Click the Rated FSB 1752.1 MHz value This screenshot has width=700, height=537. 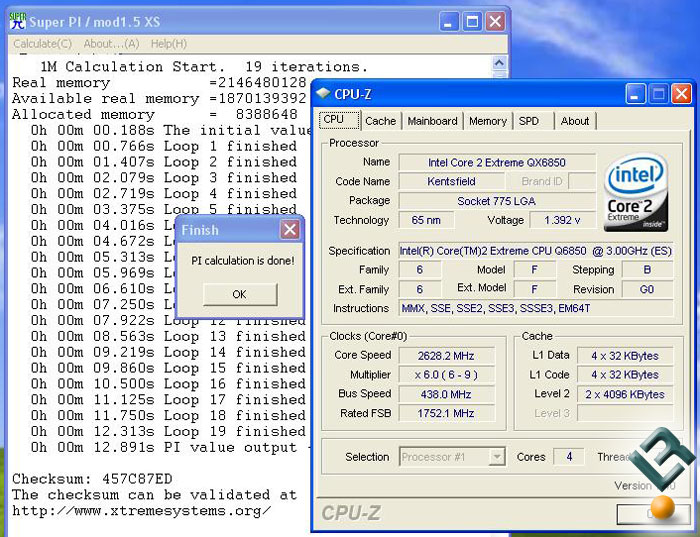tap(446, 413)
